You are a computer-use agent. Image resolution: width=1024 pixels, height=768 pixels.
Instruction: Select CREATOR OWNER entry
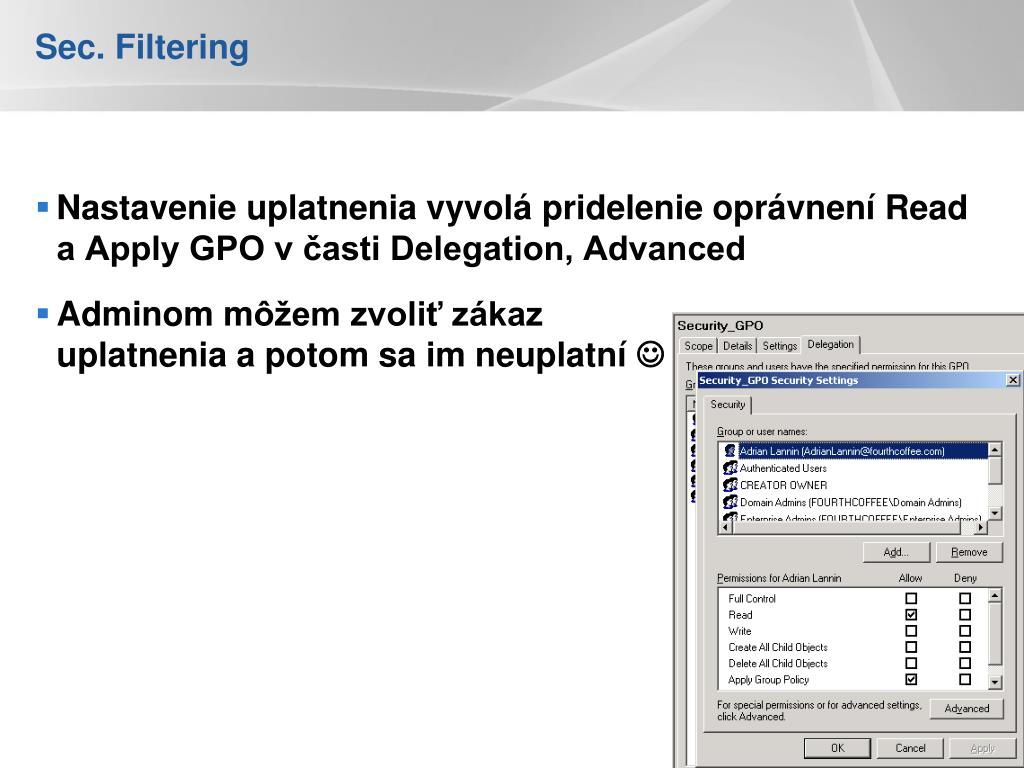(783, 485)
